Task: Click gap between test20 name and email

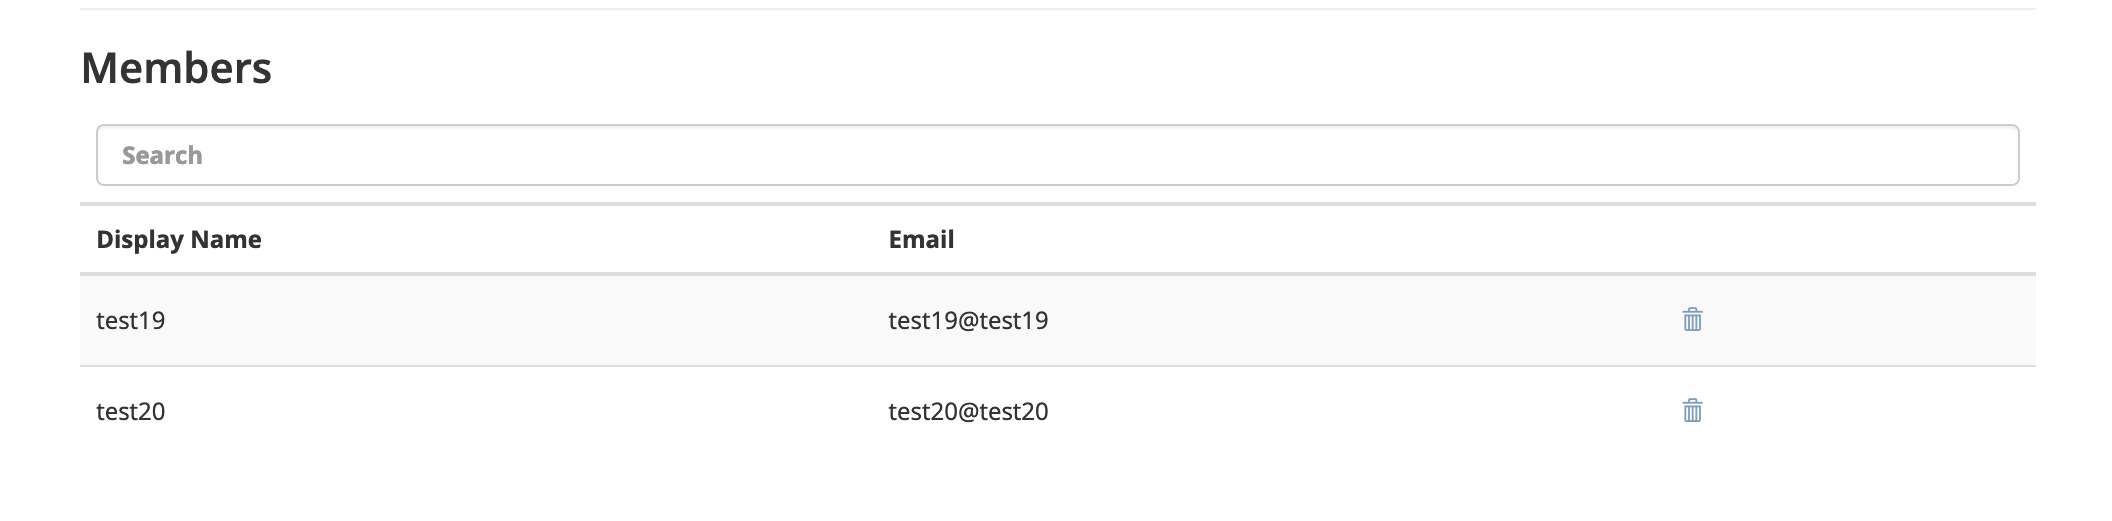Action: coord(520,412)
